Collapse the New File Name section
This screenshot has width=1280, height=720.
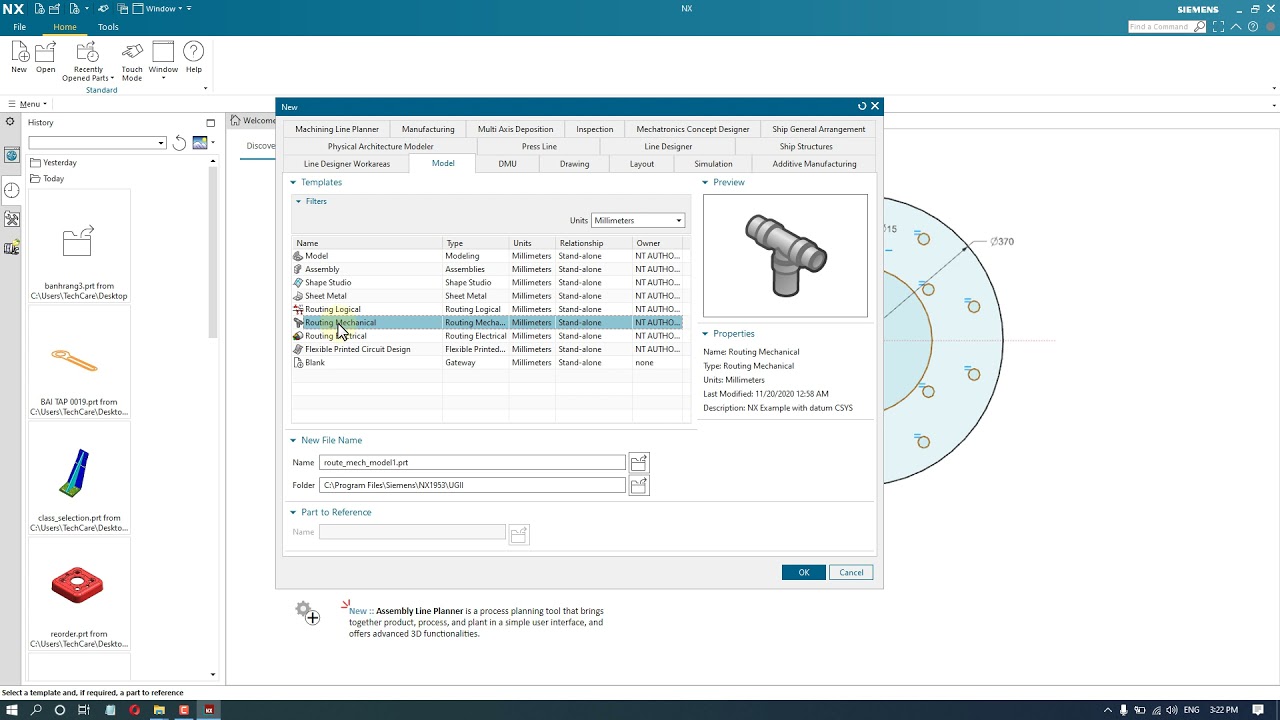click(293, 440)
